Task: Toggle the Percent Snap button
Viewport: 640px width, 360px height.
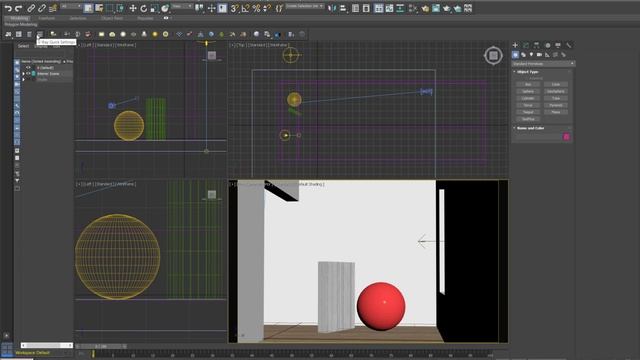Action: 256,8
